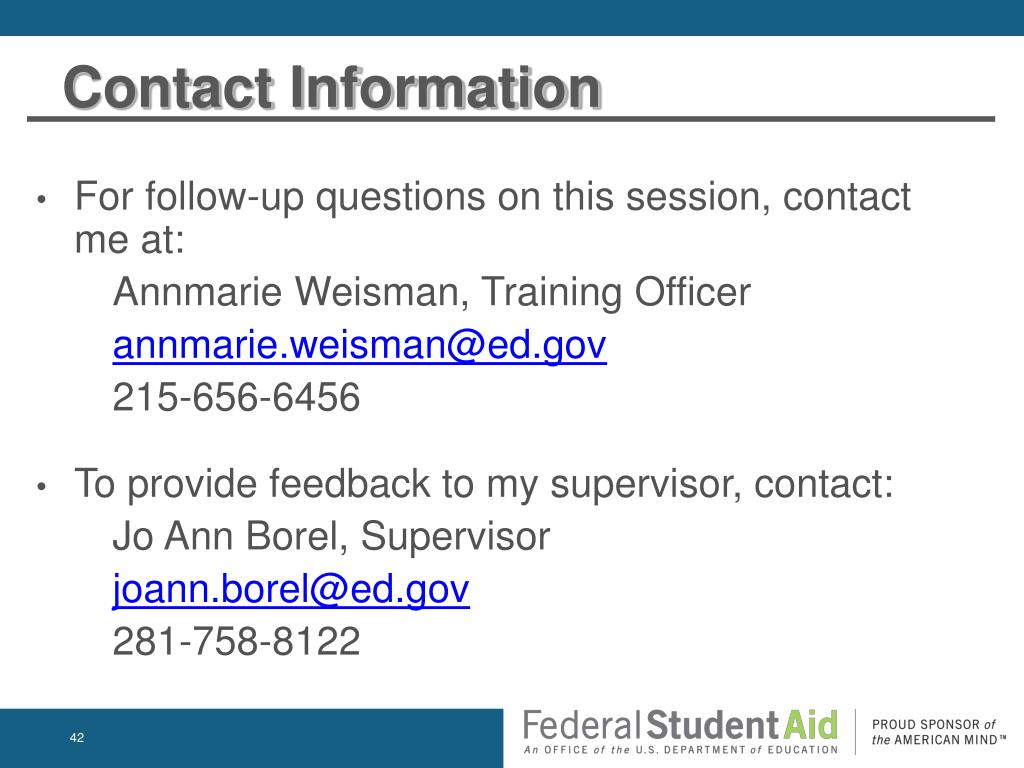
Task: Click the blue footer bar beside the slide number
Action: point(251,738)
